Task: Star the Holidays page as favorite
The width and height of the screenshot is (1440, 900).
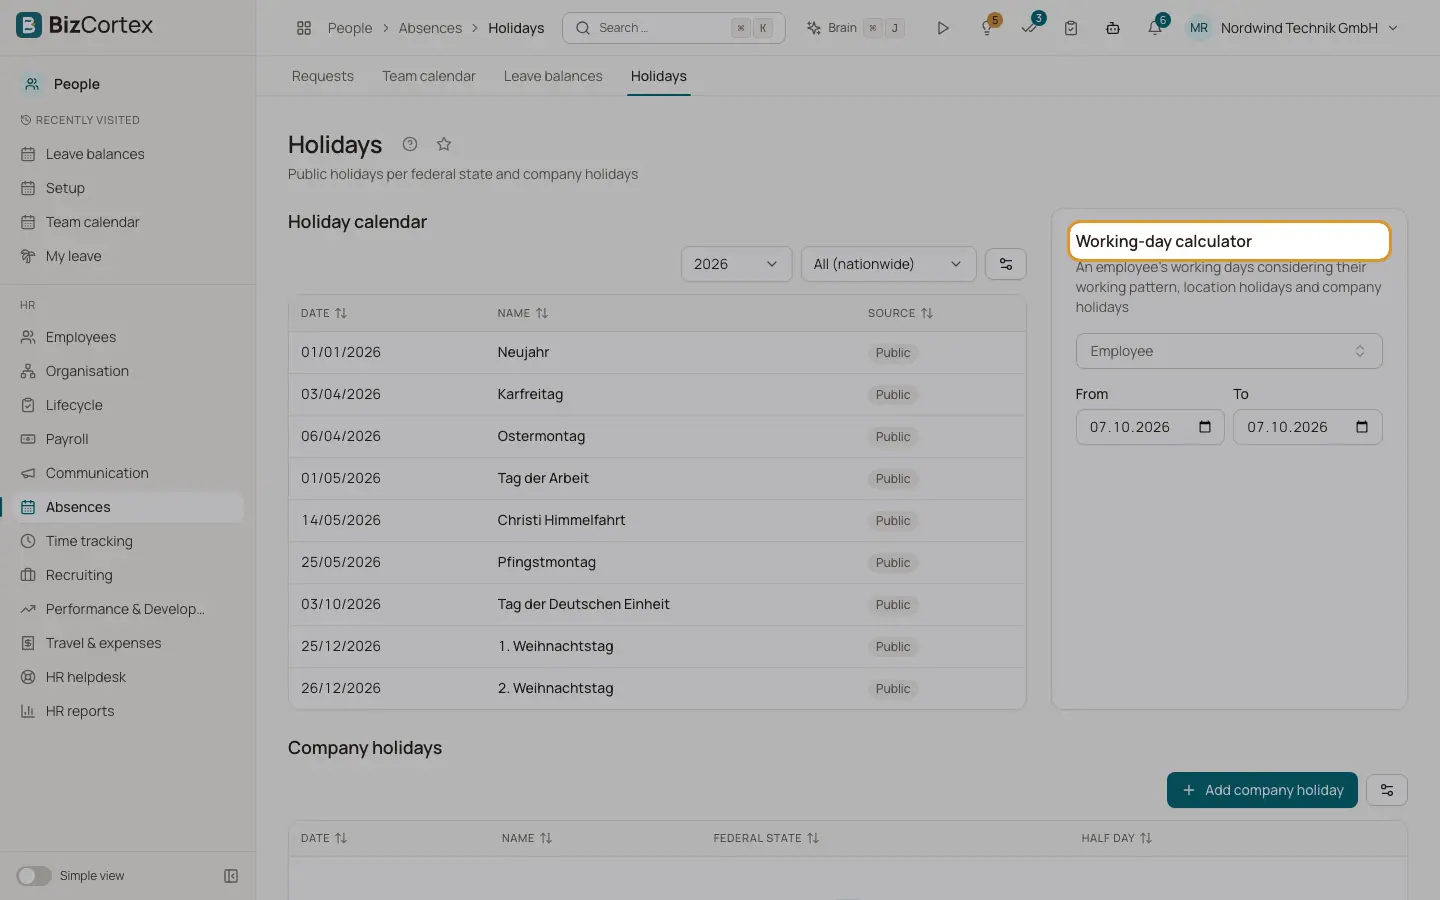Action: click(444, 144)
